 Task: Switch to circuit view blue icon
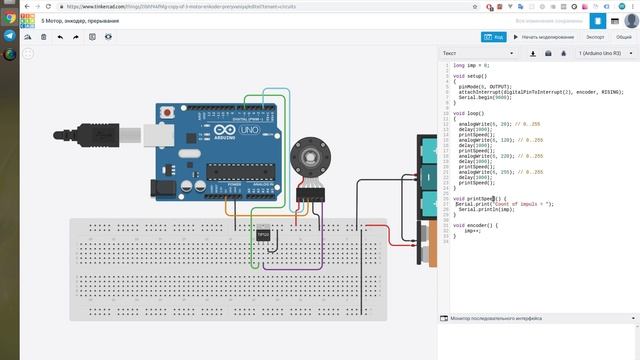pyautogui.click(x=598, y=21)
